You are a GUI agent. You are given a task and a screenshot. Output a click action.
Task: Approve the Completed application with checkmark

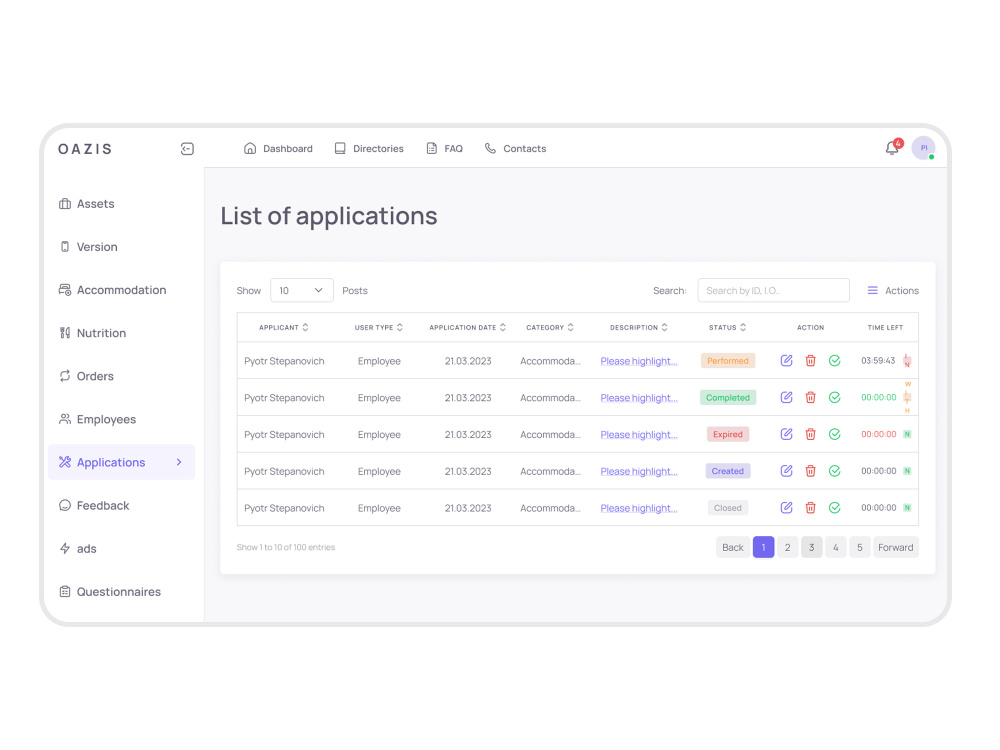(835, 397)
